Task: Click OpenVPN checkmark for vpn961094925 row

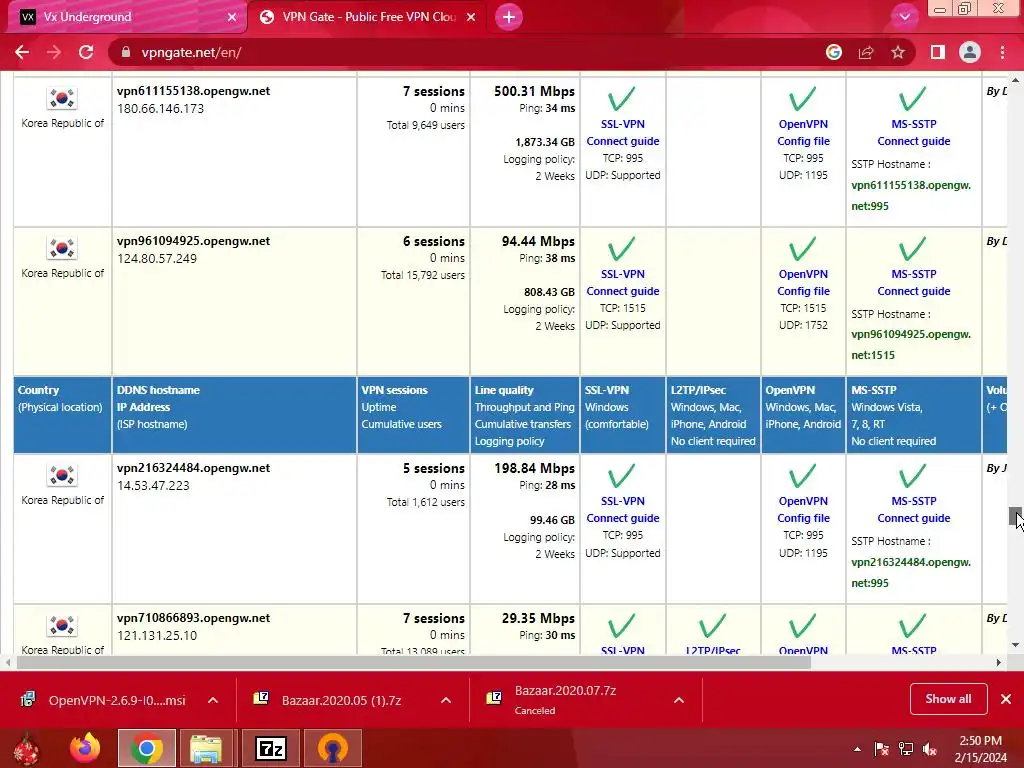Action: (x=802, y=249)
